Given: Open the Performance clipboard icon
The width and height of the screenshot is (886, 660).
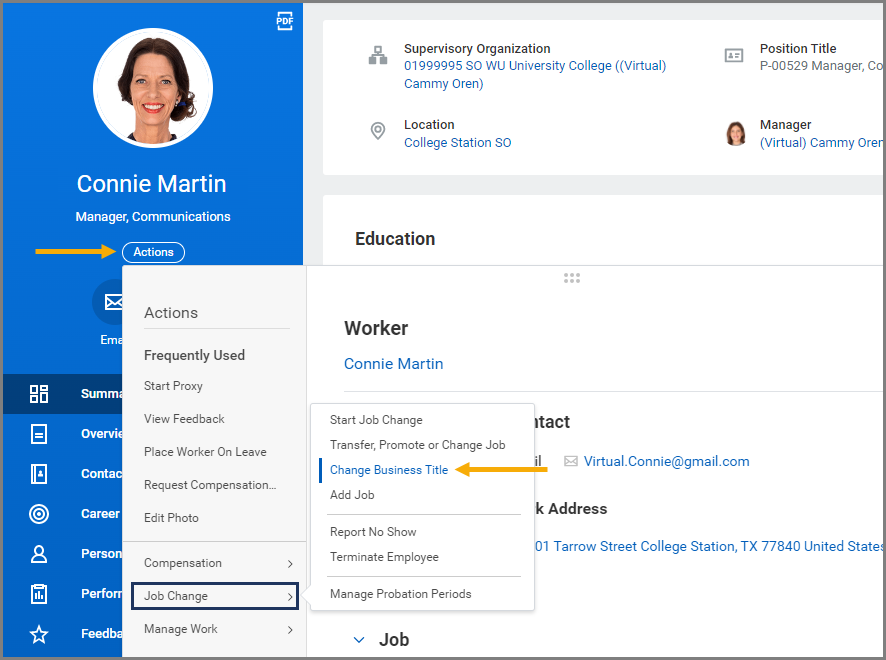Looking at the screenshot, I should point(39,594).
